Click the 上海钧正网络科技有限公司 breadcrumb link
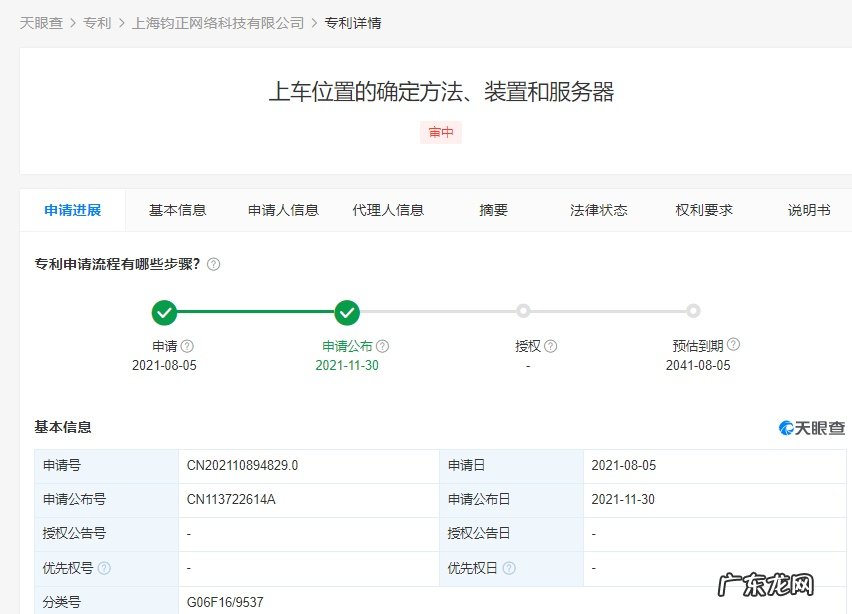This screenshot has height=614, width=852. click(218, 22)
